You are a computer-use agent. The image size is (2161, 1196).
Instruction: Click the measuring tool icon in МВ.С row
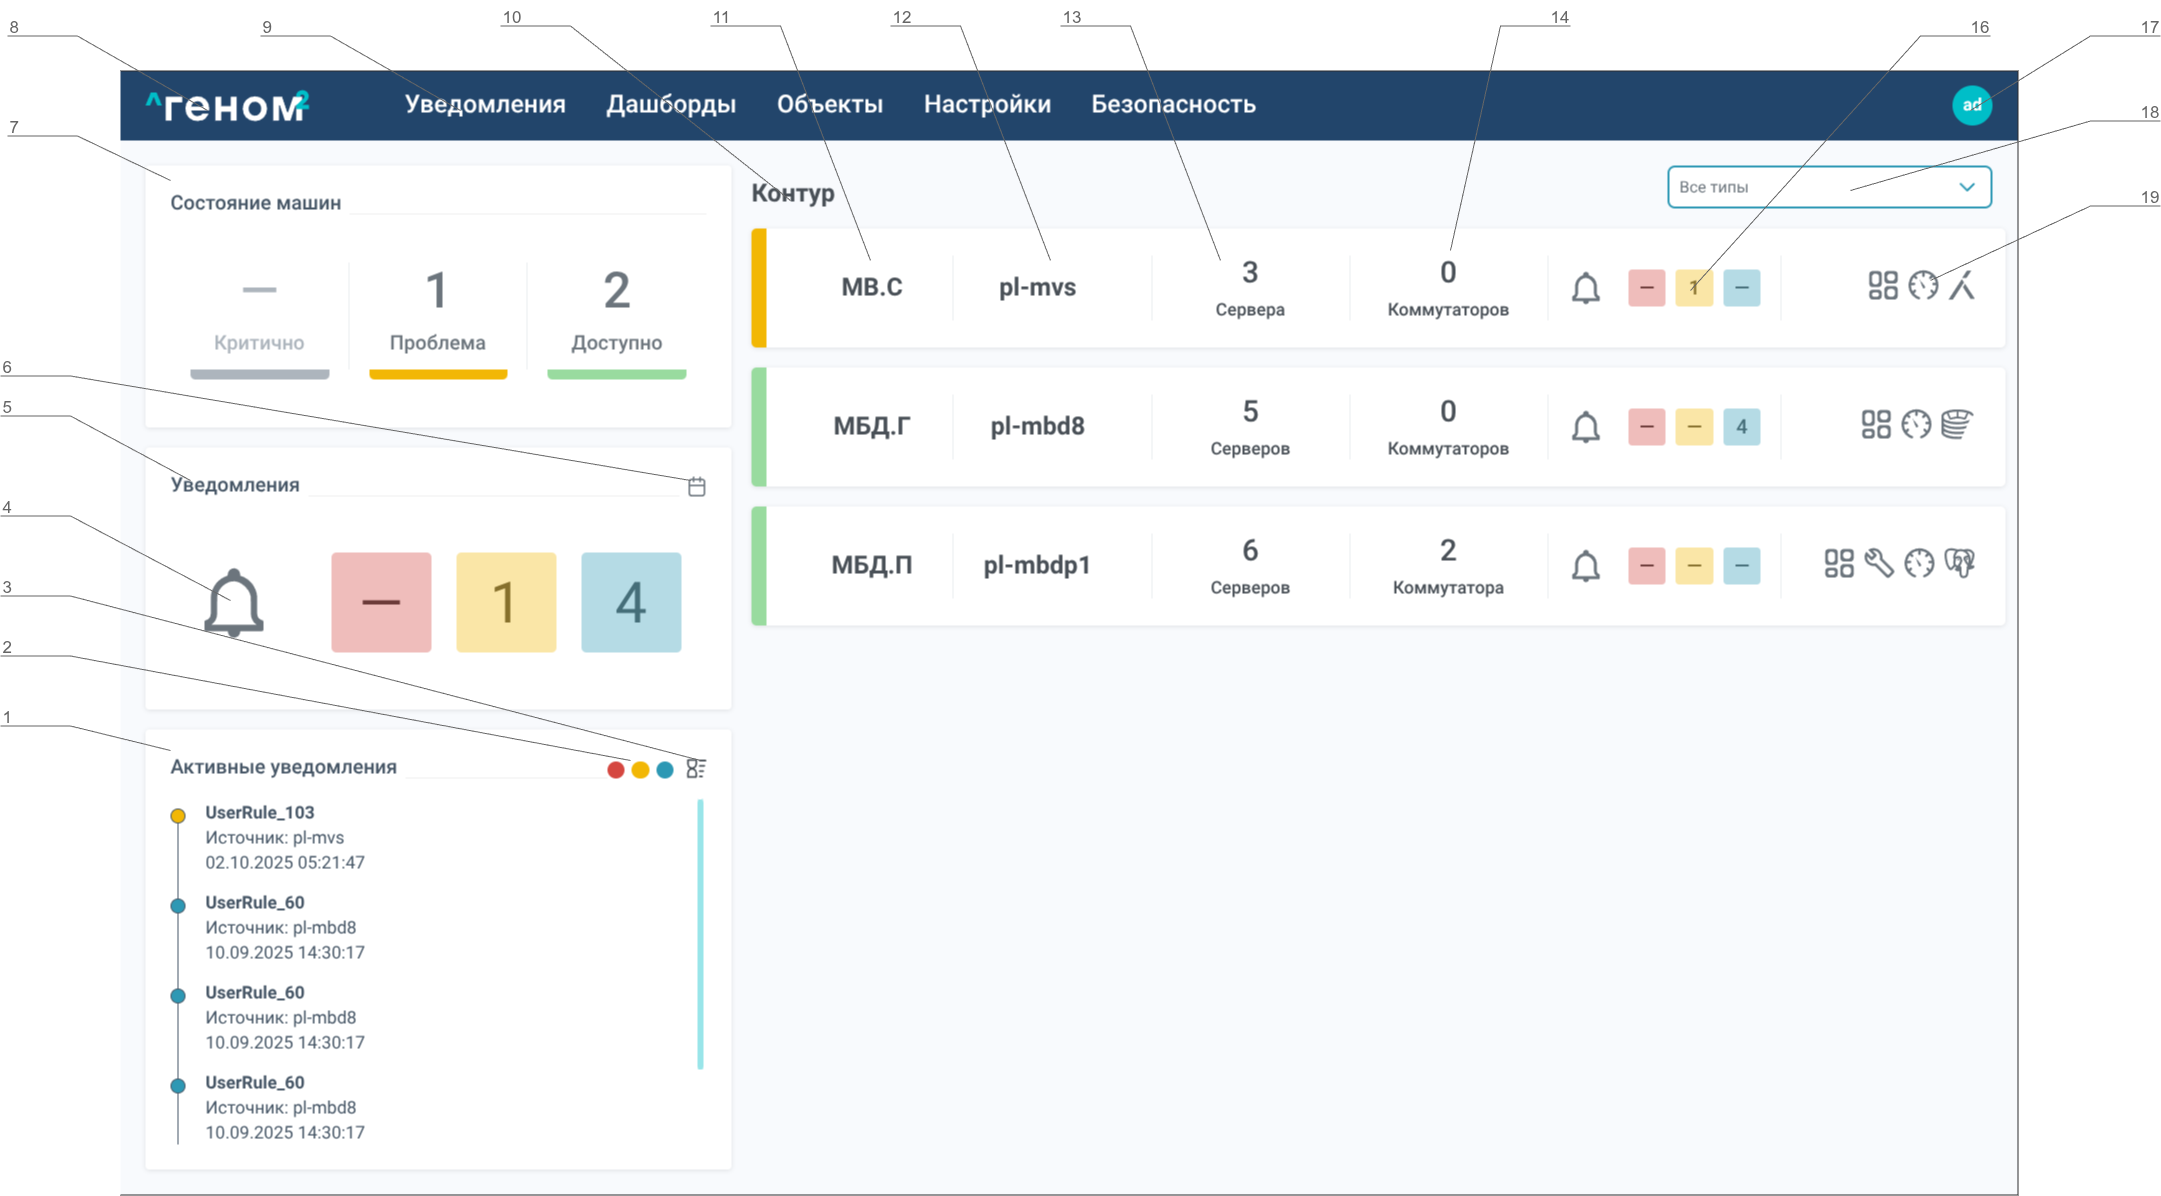tap(1963, 288)
